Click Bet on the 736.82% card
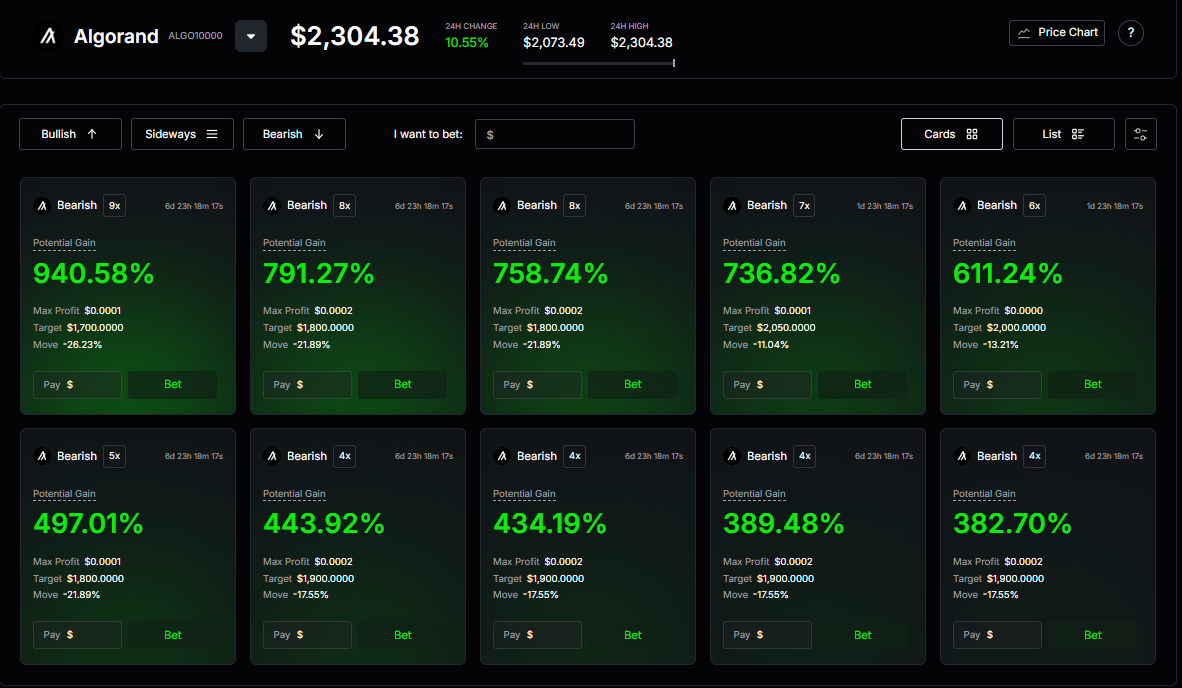 [x=862, y=384]
